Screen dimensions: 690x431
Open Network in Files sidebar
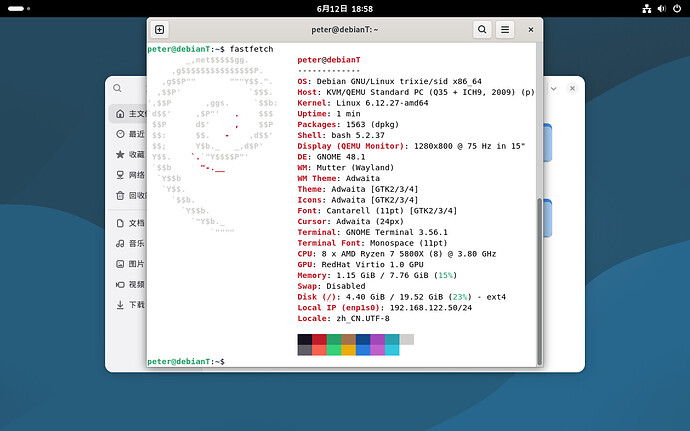(x=128, y=175)
